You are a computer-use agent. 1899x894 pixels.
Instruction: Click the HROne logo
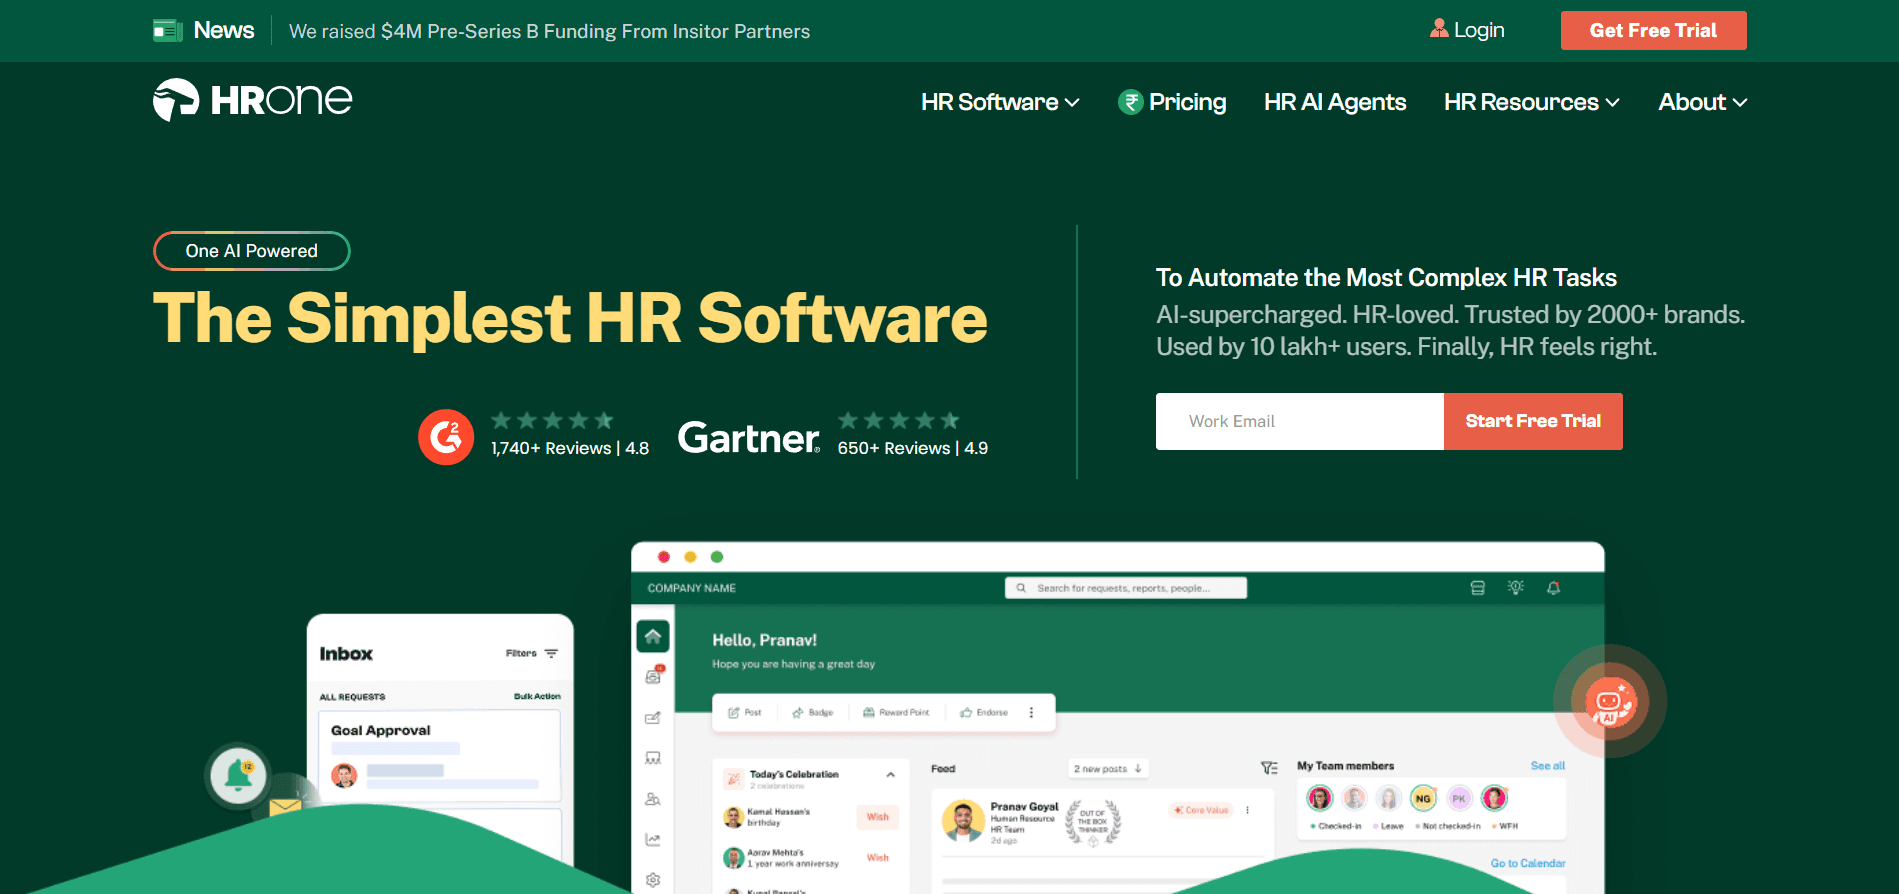point(252,100)
